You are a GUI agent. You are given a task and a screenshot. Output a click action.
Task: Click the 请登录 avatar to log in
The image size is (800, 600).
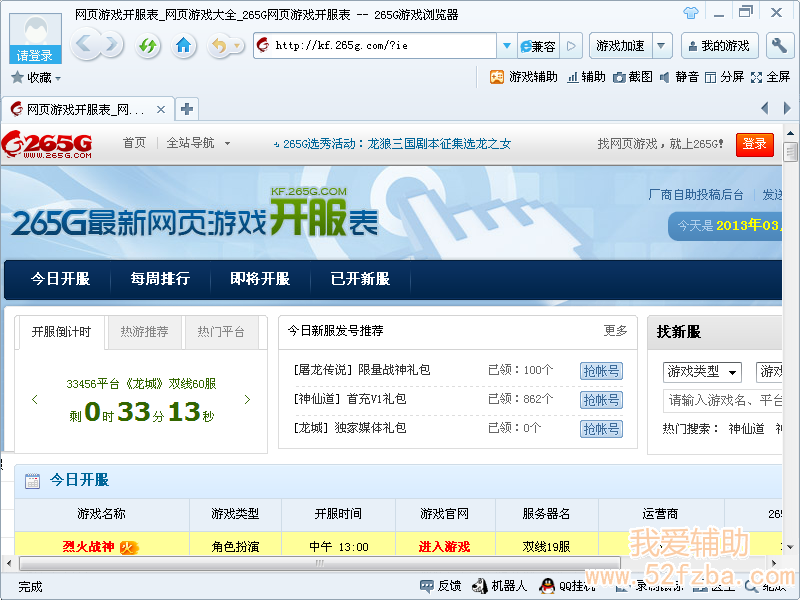(35, 38)
